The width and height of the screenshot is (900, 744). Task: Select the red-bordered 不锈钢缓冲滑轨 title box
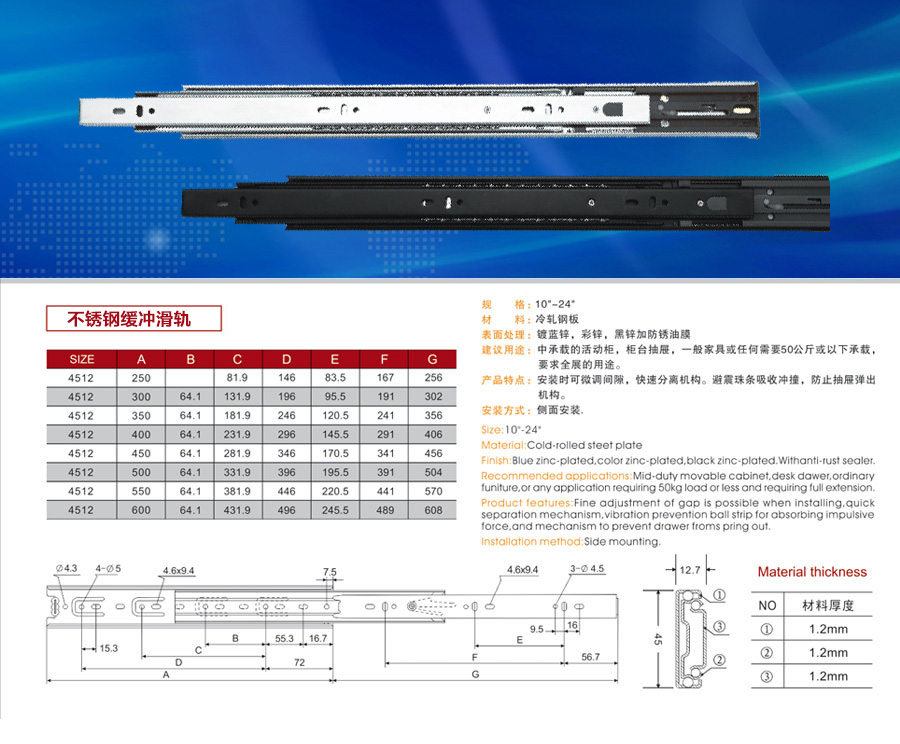(129, 320)
